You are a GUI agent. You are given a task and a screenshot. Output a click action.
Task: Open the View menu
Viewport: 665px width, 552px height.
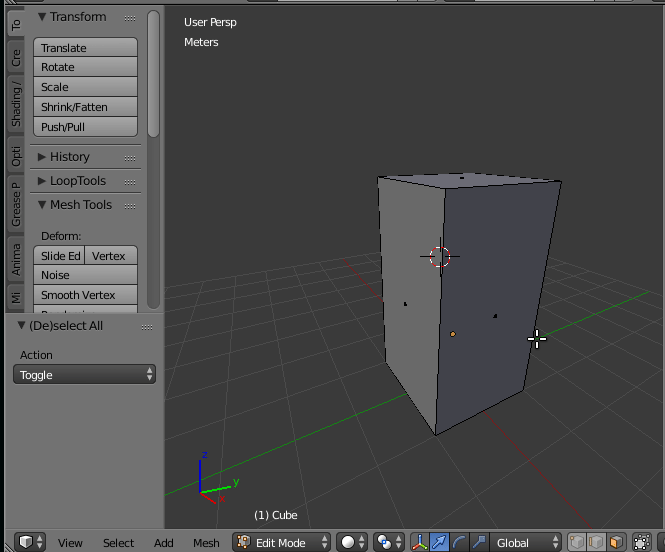(x=70, y=543)
